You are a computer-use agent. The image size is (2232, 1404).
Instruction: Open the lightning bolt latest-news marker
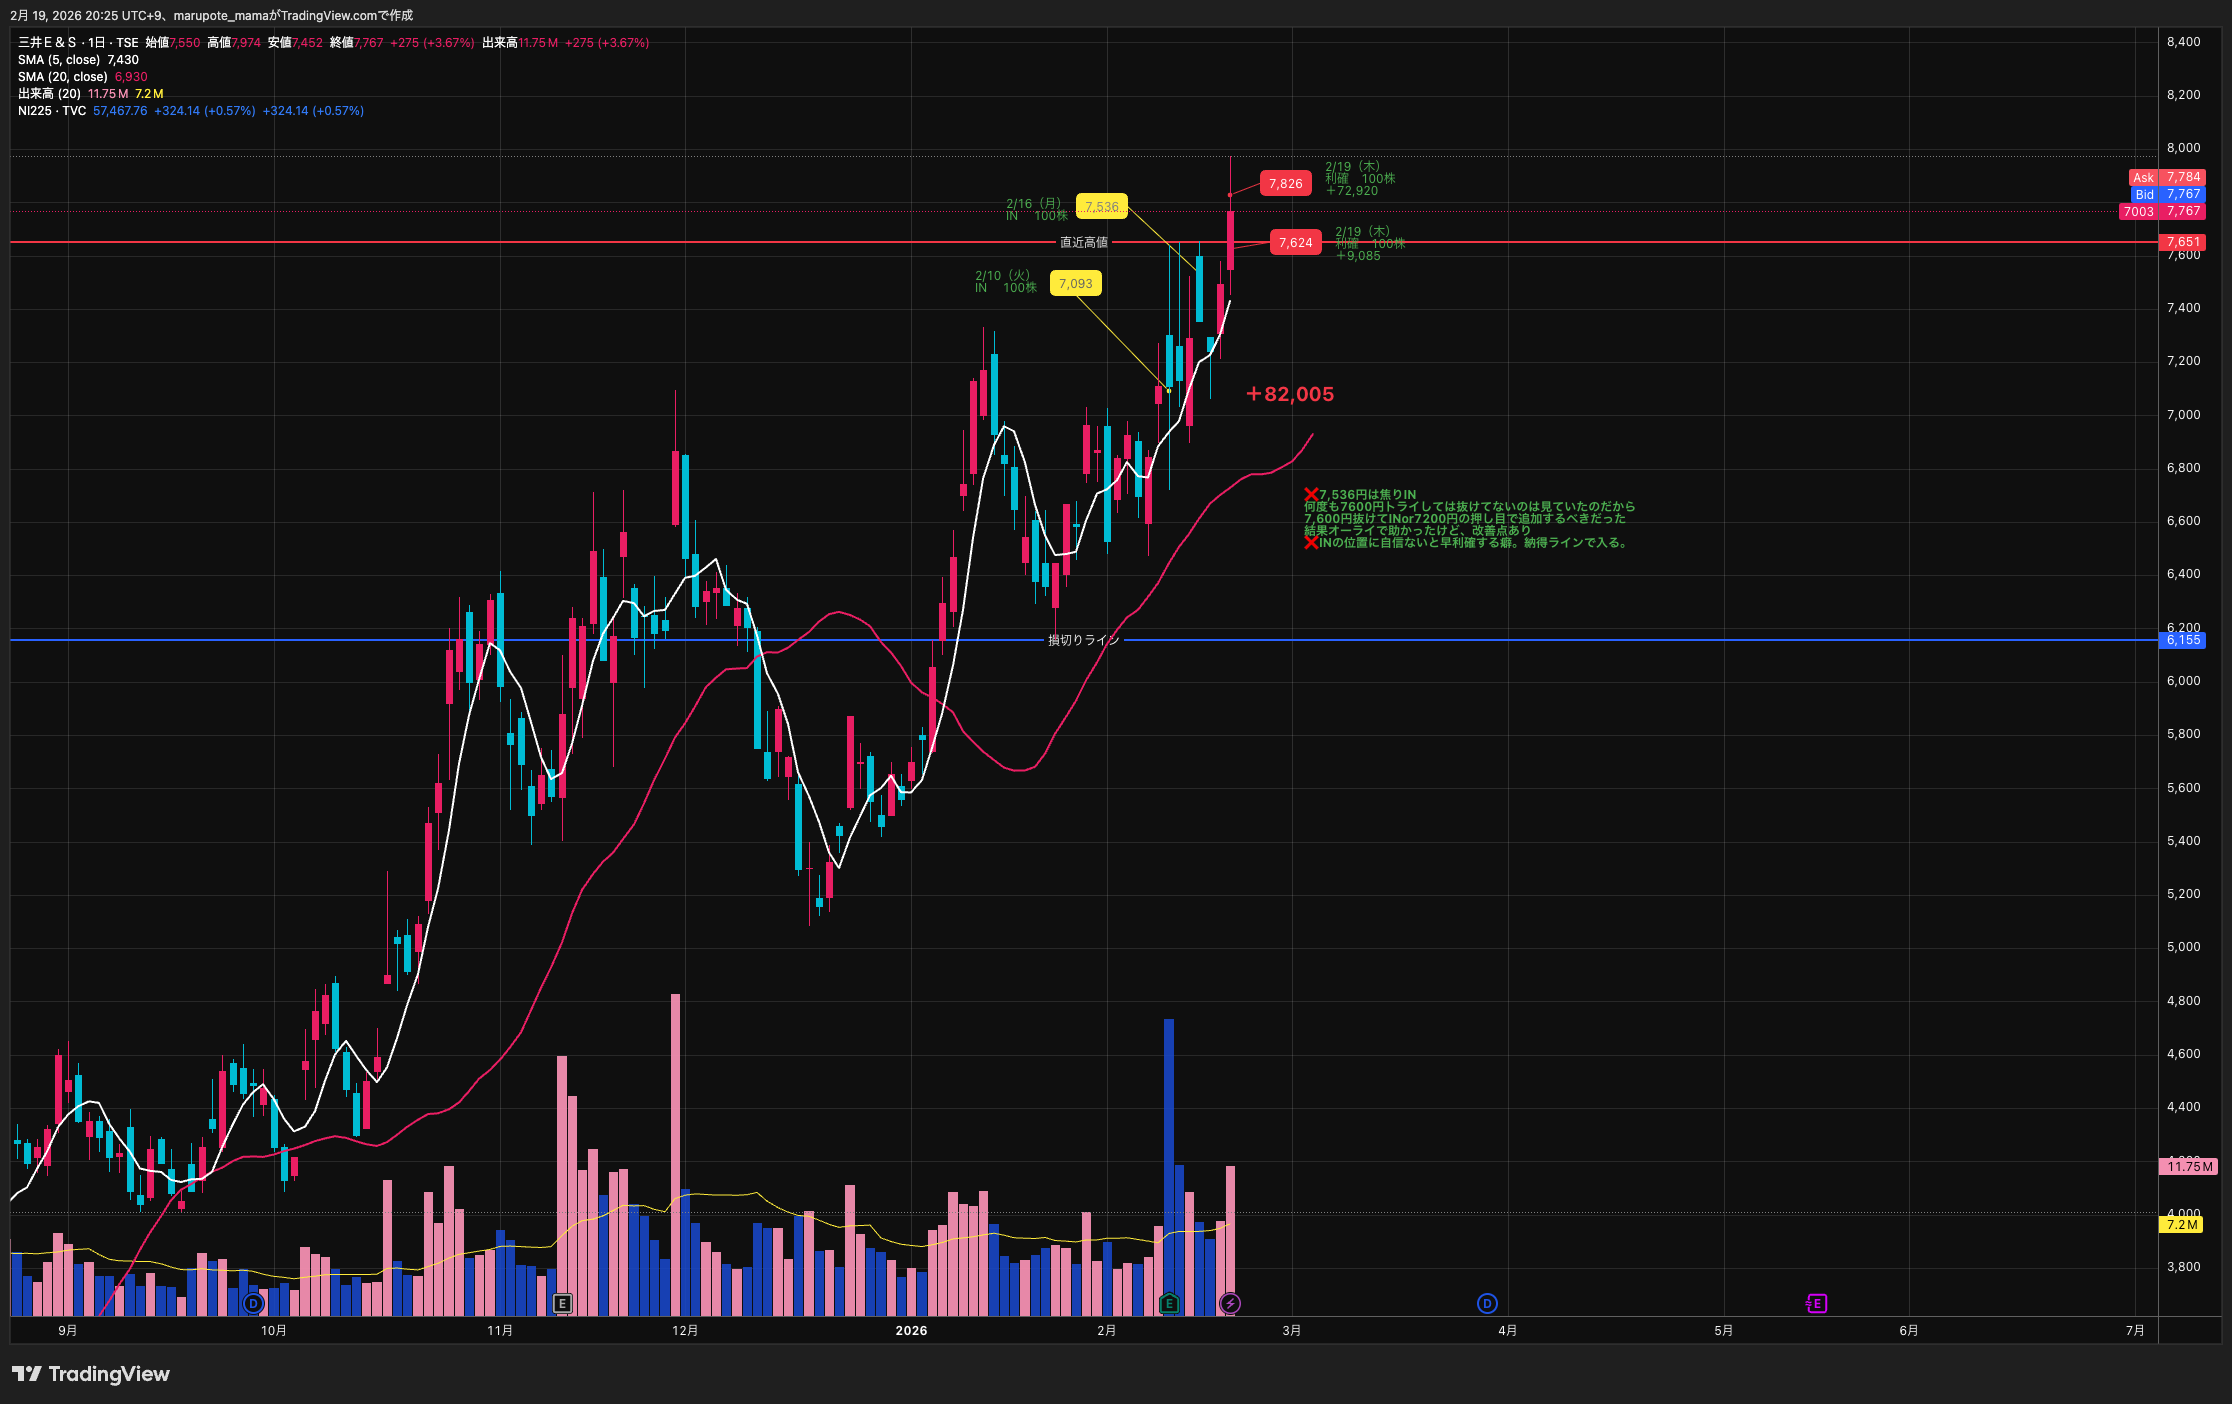[1230, 1303]
